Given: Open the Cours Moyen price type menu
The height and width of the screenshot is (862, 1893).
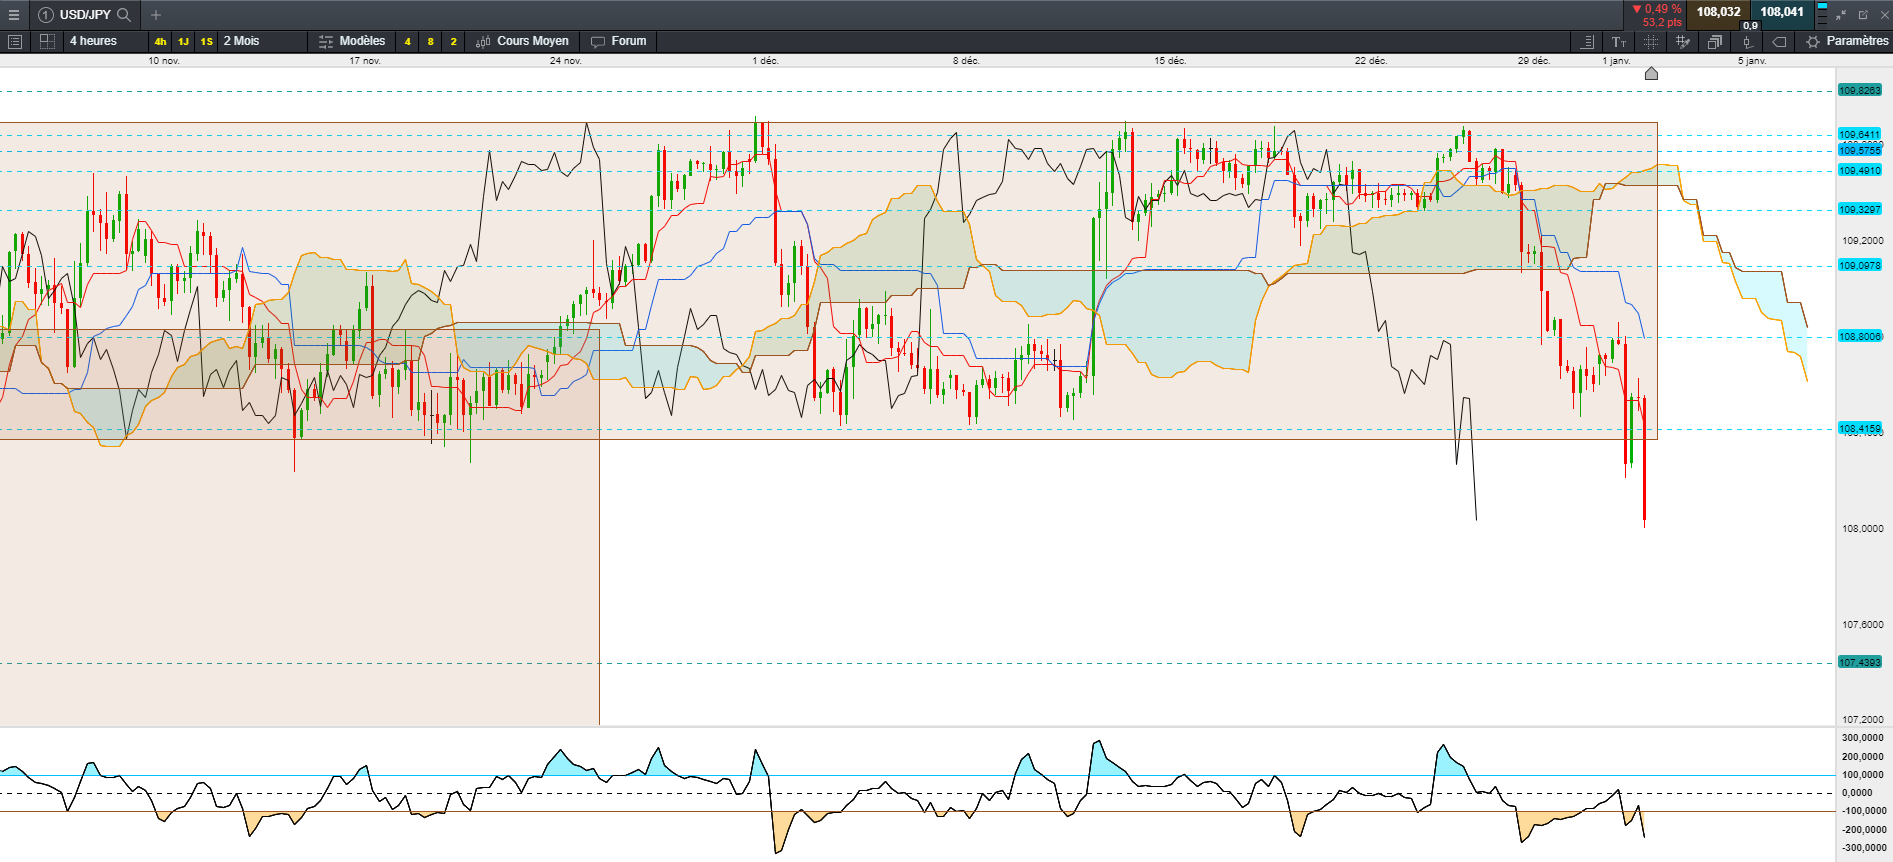Looking at the screenshot, I should (x=522, y=41).
